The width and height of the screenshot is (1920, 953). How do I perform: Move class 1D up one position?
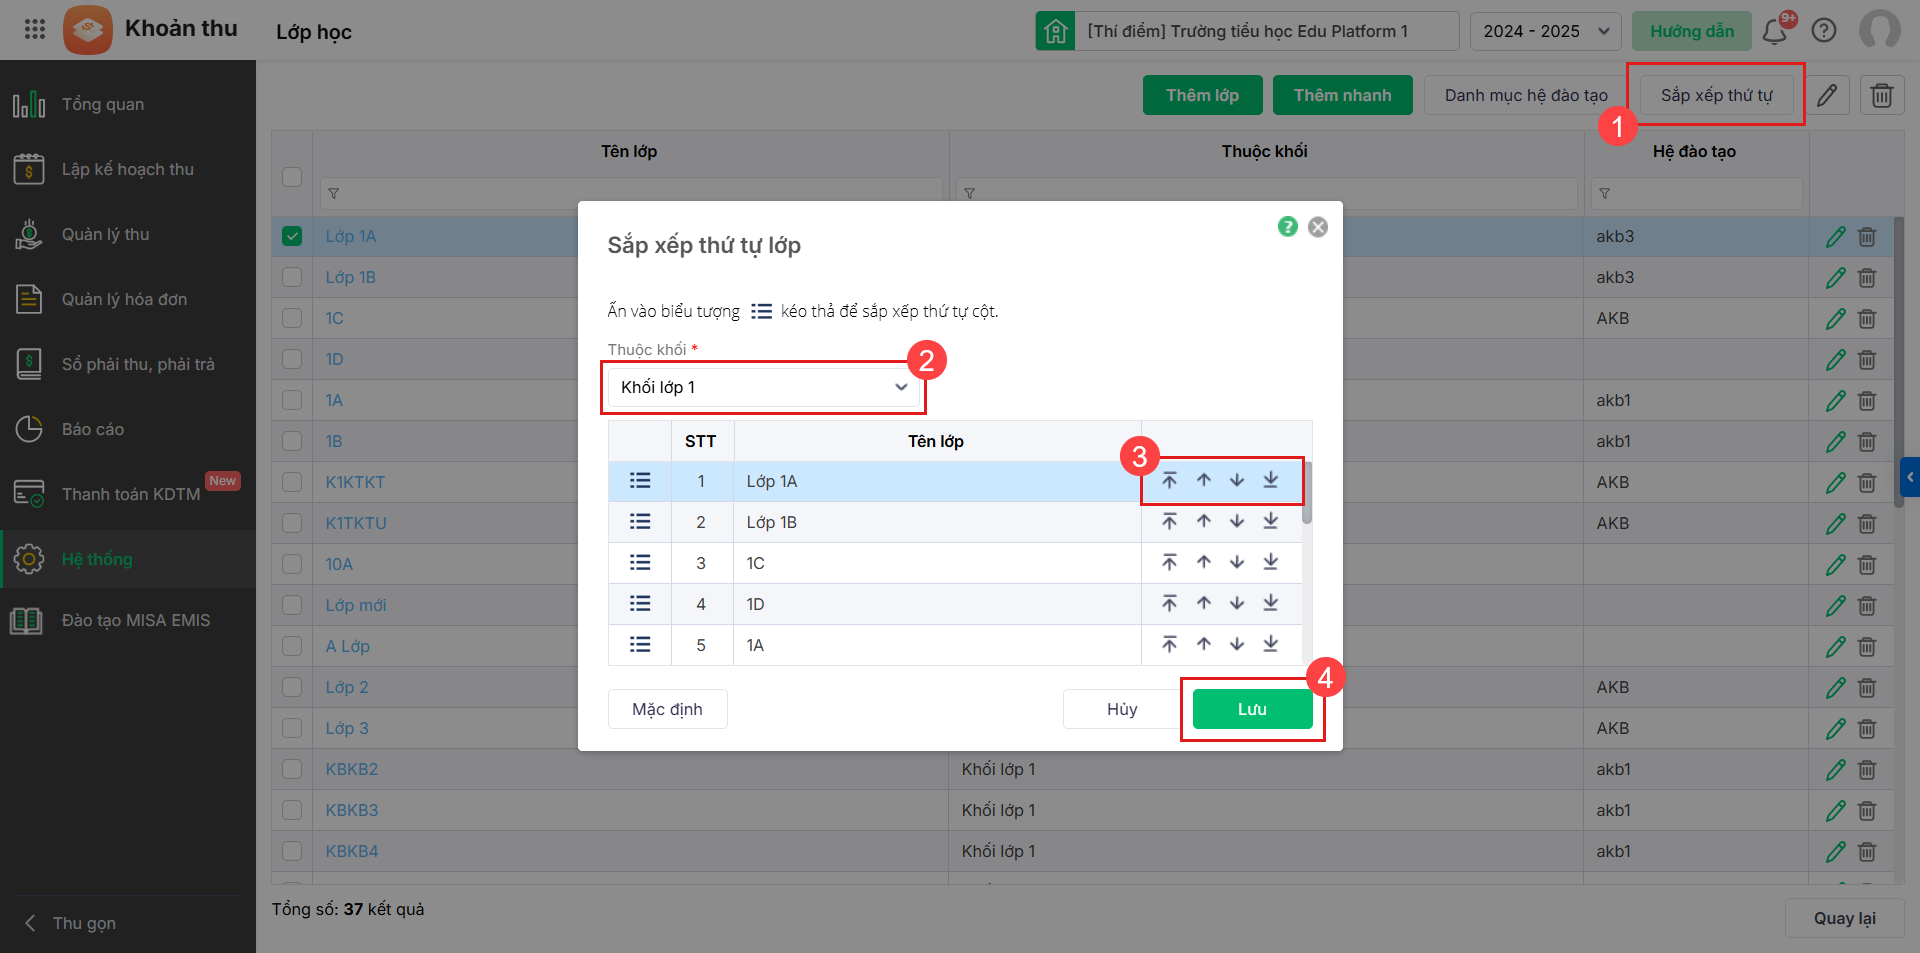pos(1204,604)
